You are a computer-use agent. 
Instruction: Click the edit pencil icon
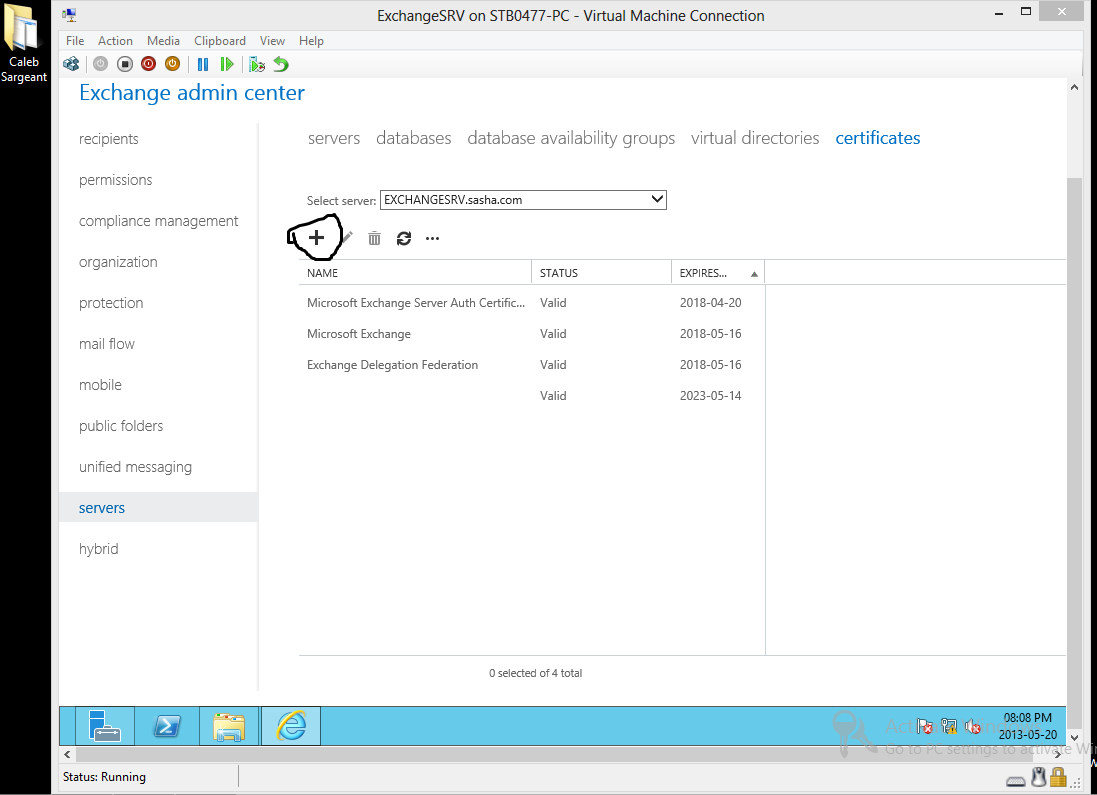pos(347,238)
